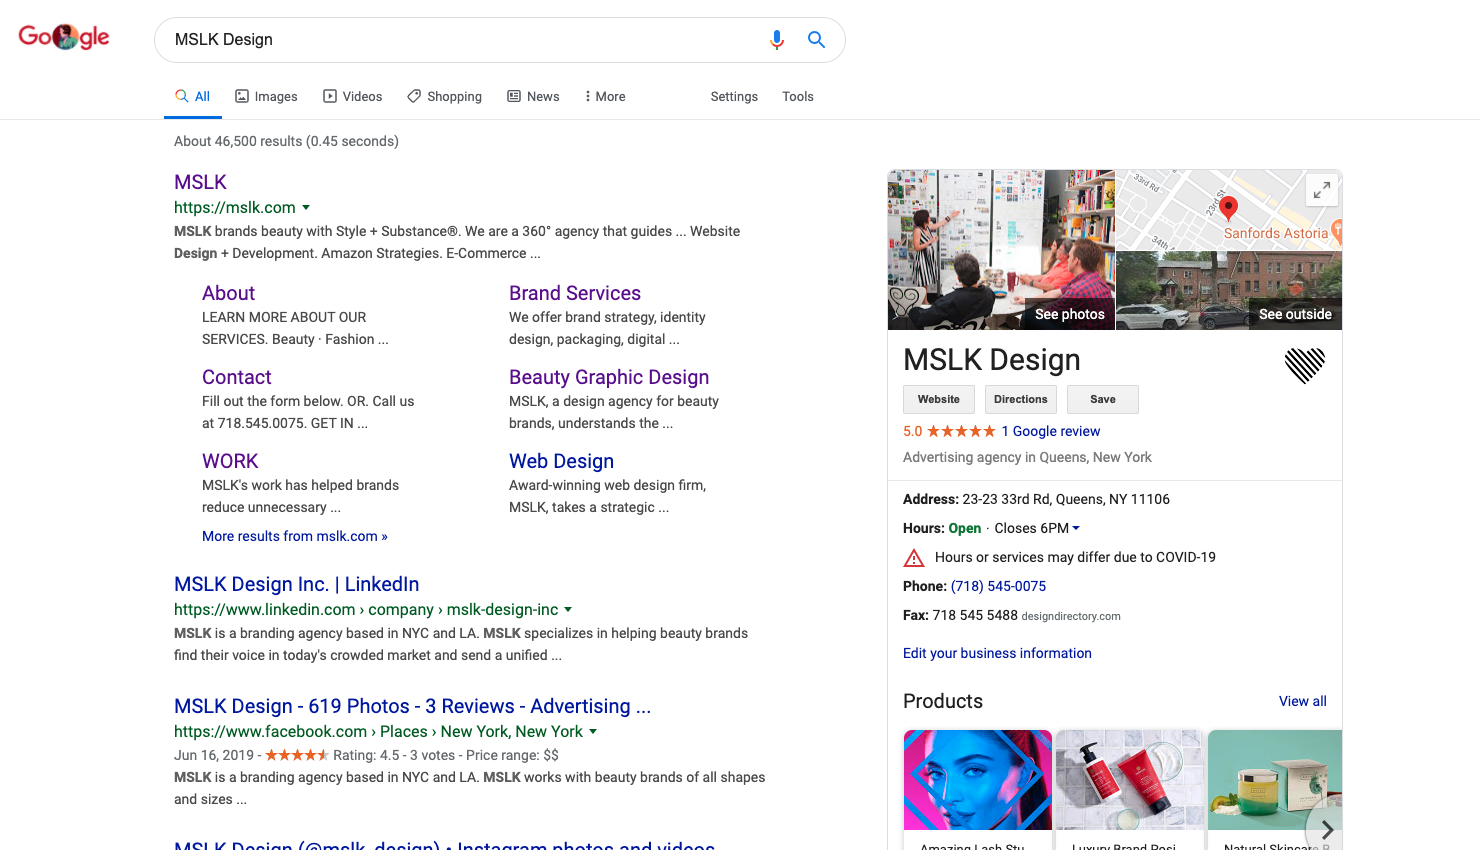Open dropdown arrow next to mslk.com URL
The width and height of the screenshot is (1480, 850).
pyautogui.click(x=306, y=208)
